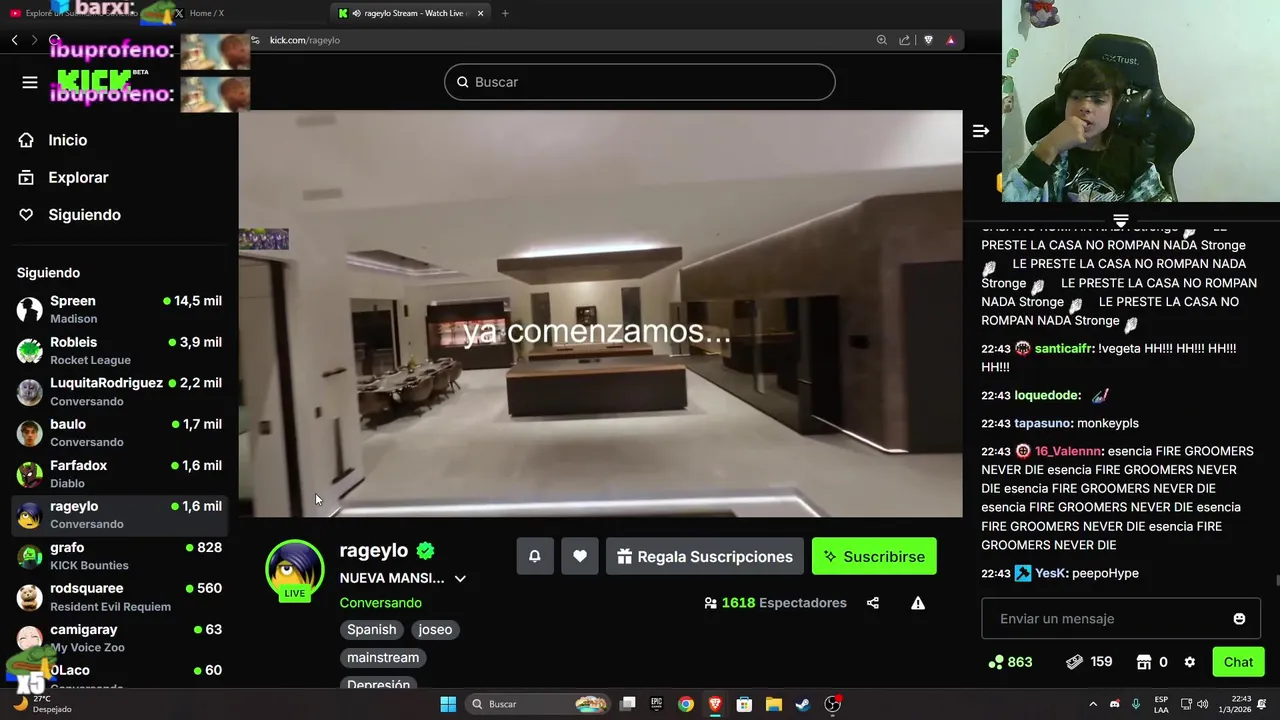Follow rageylo with the heart button
1280x720 pixels.
(x=580, y=556)
